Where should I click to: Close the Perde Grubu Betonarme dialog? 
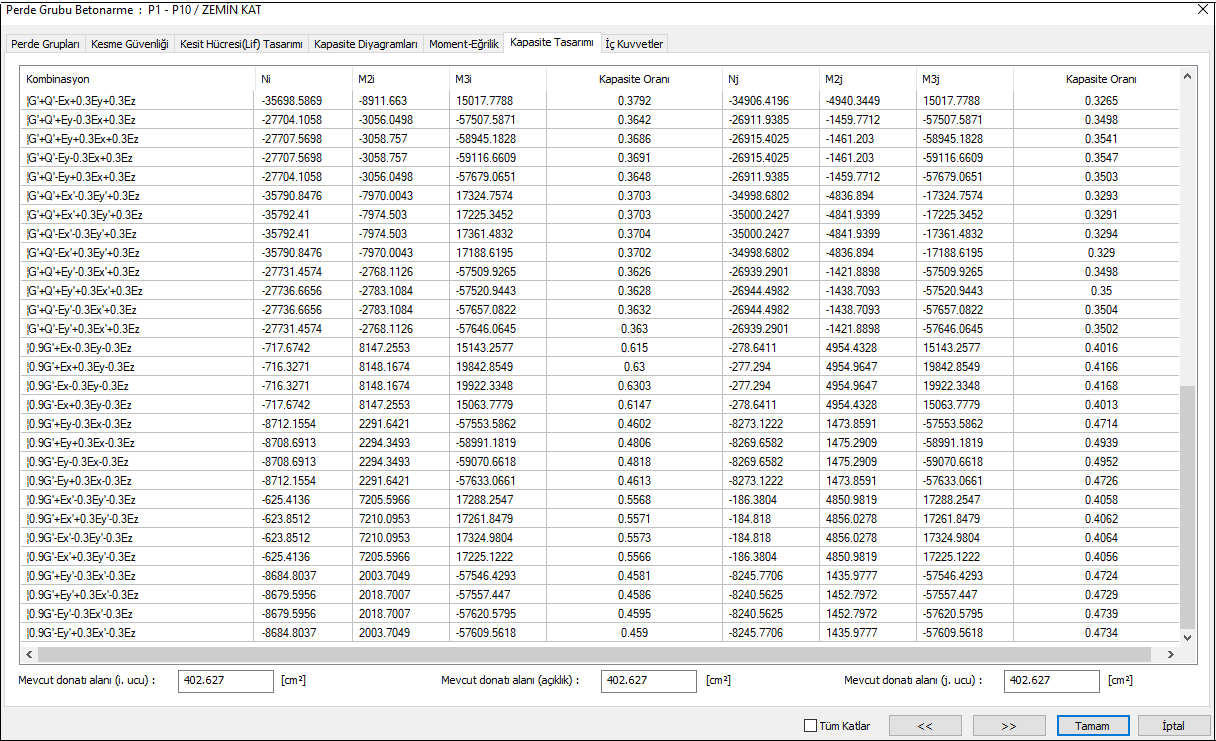tap(1201, 9)
